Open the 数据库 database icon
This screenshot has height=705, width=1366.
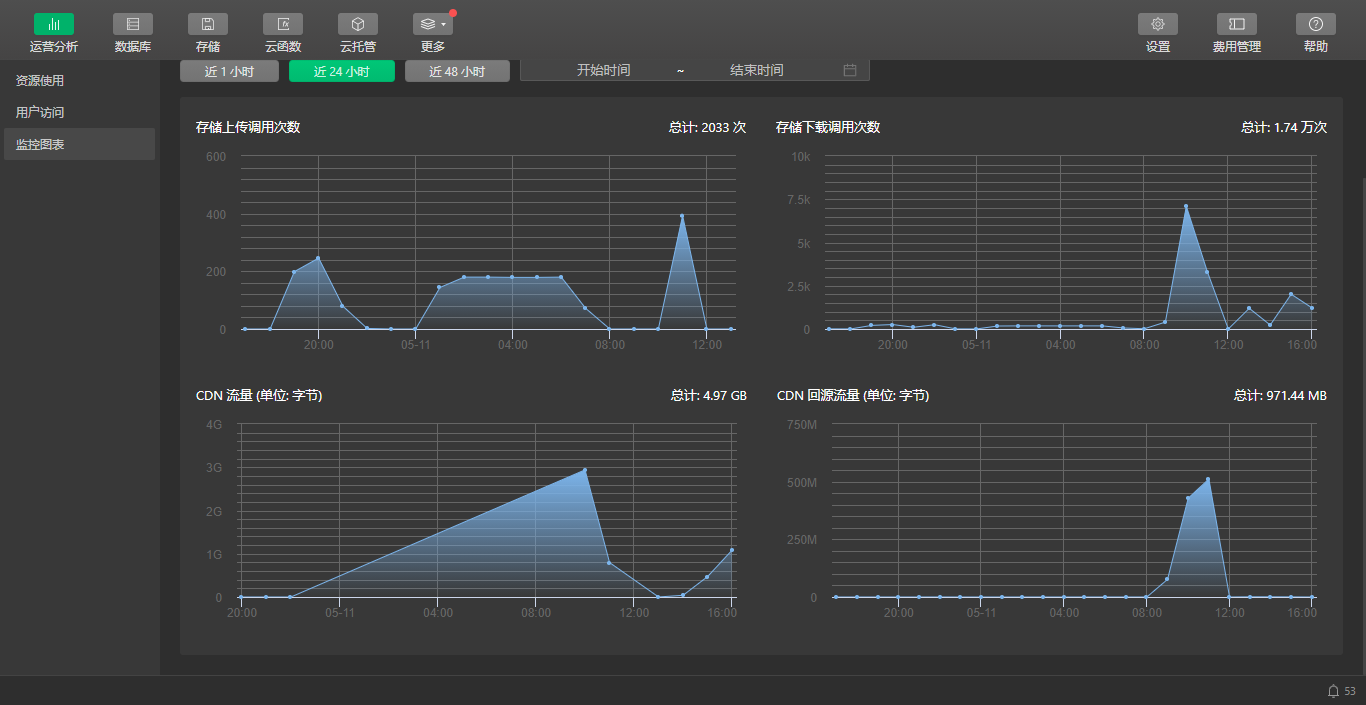(133, 24)
